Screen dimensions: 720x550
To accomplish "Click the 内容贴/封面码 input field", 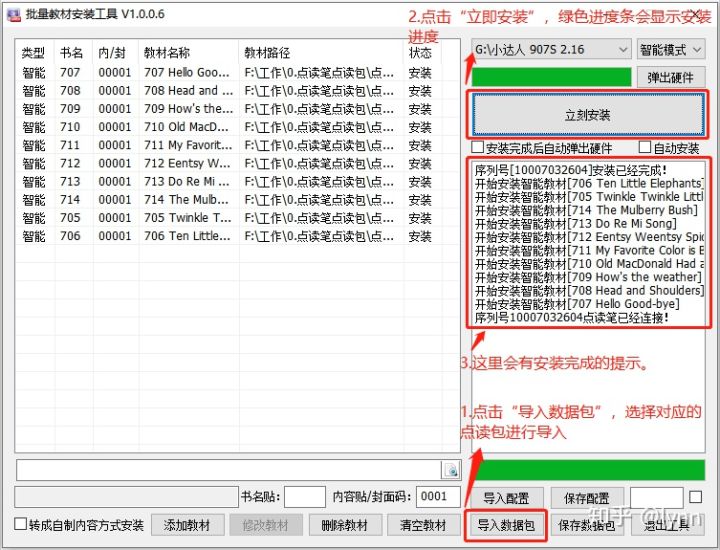I will coord(437,497).
